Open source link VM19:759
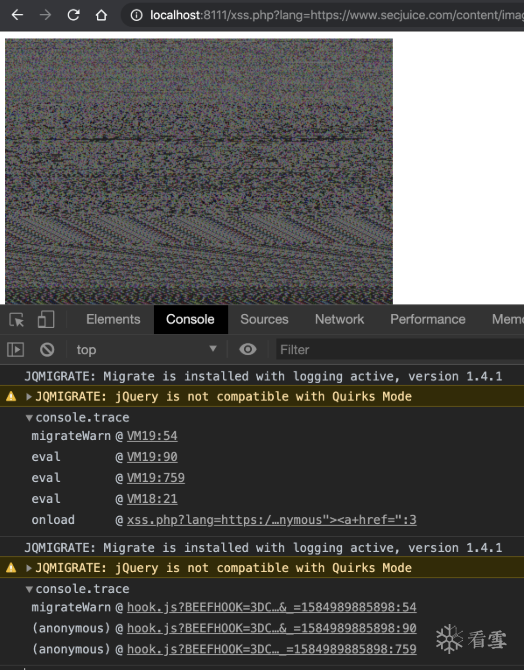Screen dimensions: 525x670 pyautogui.click(x=156, y=478)
